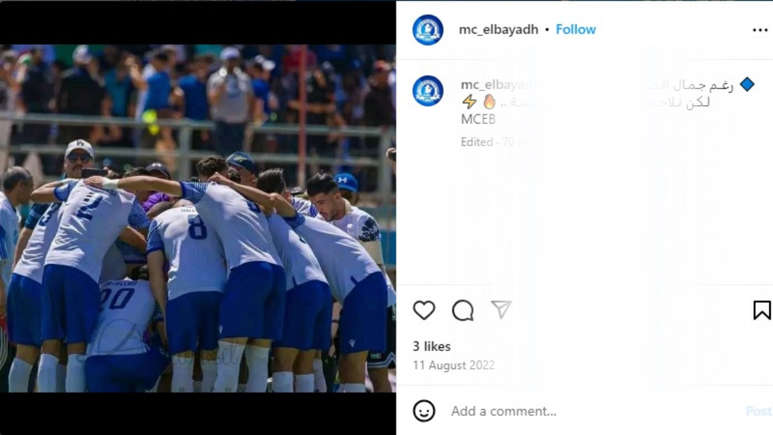The height and width of the screenshot is (435, 773).
Task: Click the mc_elbayadh profile avatar in header
Action: 427,30
